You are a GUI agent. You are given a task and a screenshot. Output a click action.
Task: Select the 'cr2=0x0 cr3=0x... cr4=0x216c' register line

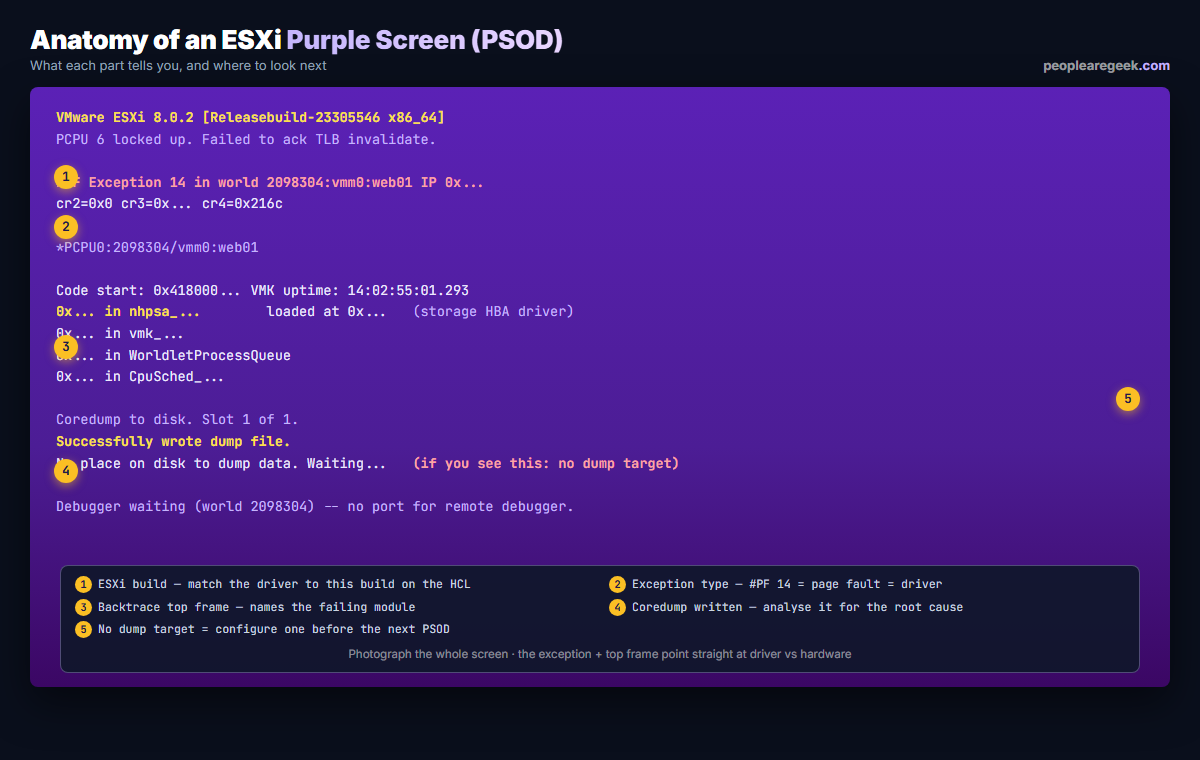click(169, 204)
